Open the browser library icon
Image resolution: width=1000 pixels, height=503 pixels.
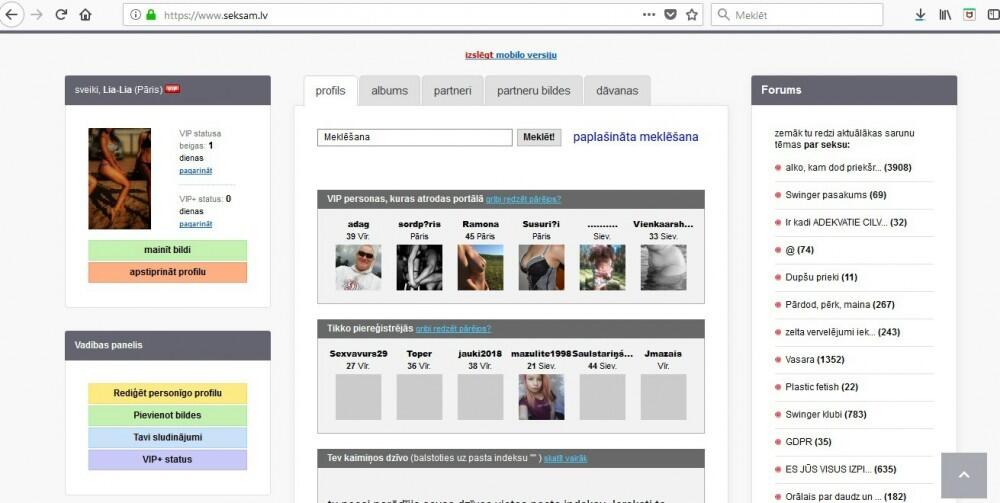[945, 15]
